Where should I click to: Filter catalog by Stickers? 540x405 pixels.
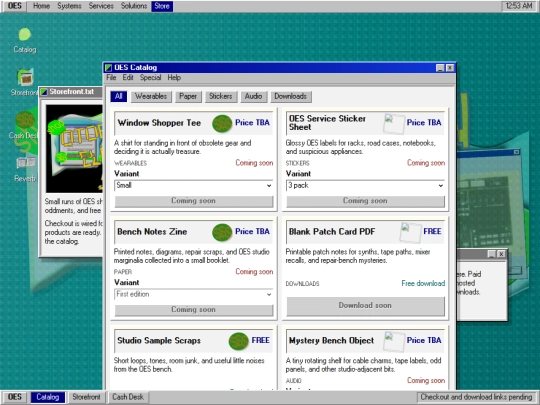tap(221, 96)
